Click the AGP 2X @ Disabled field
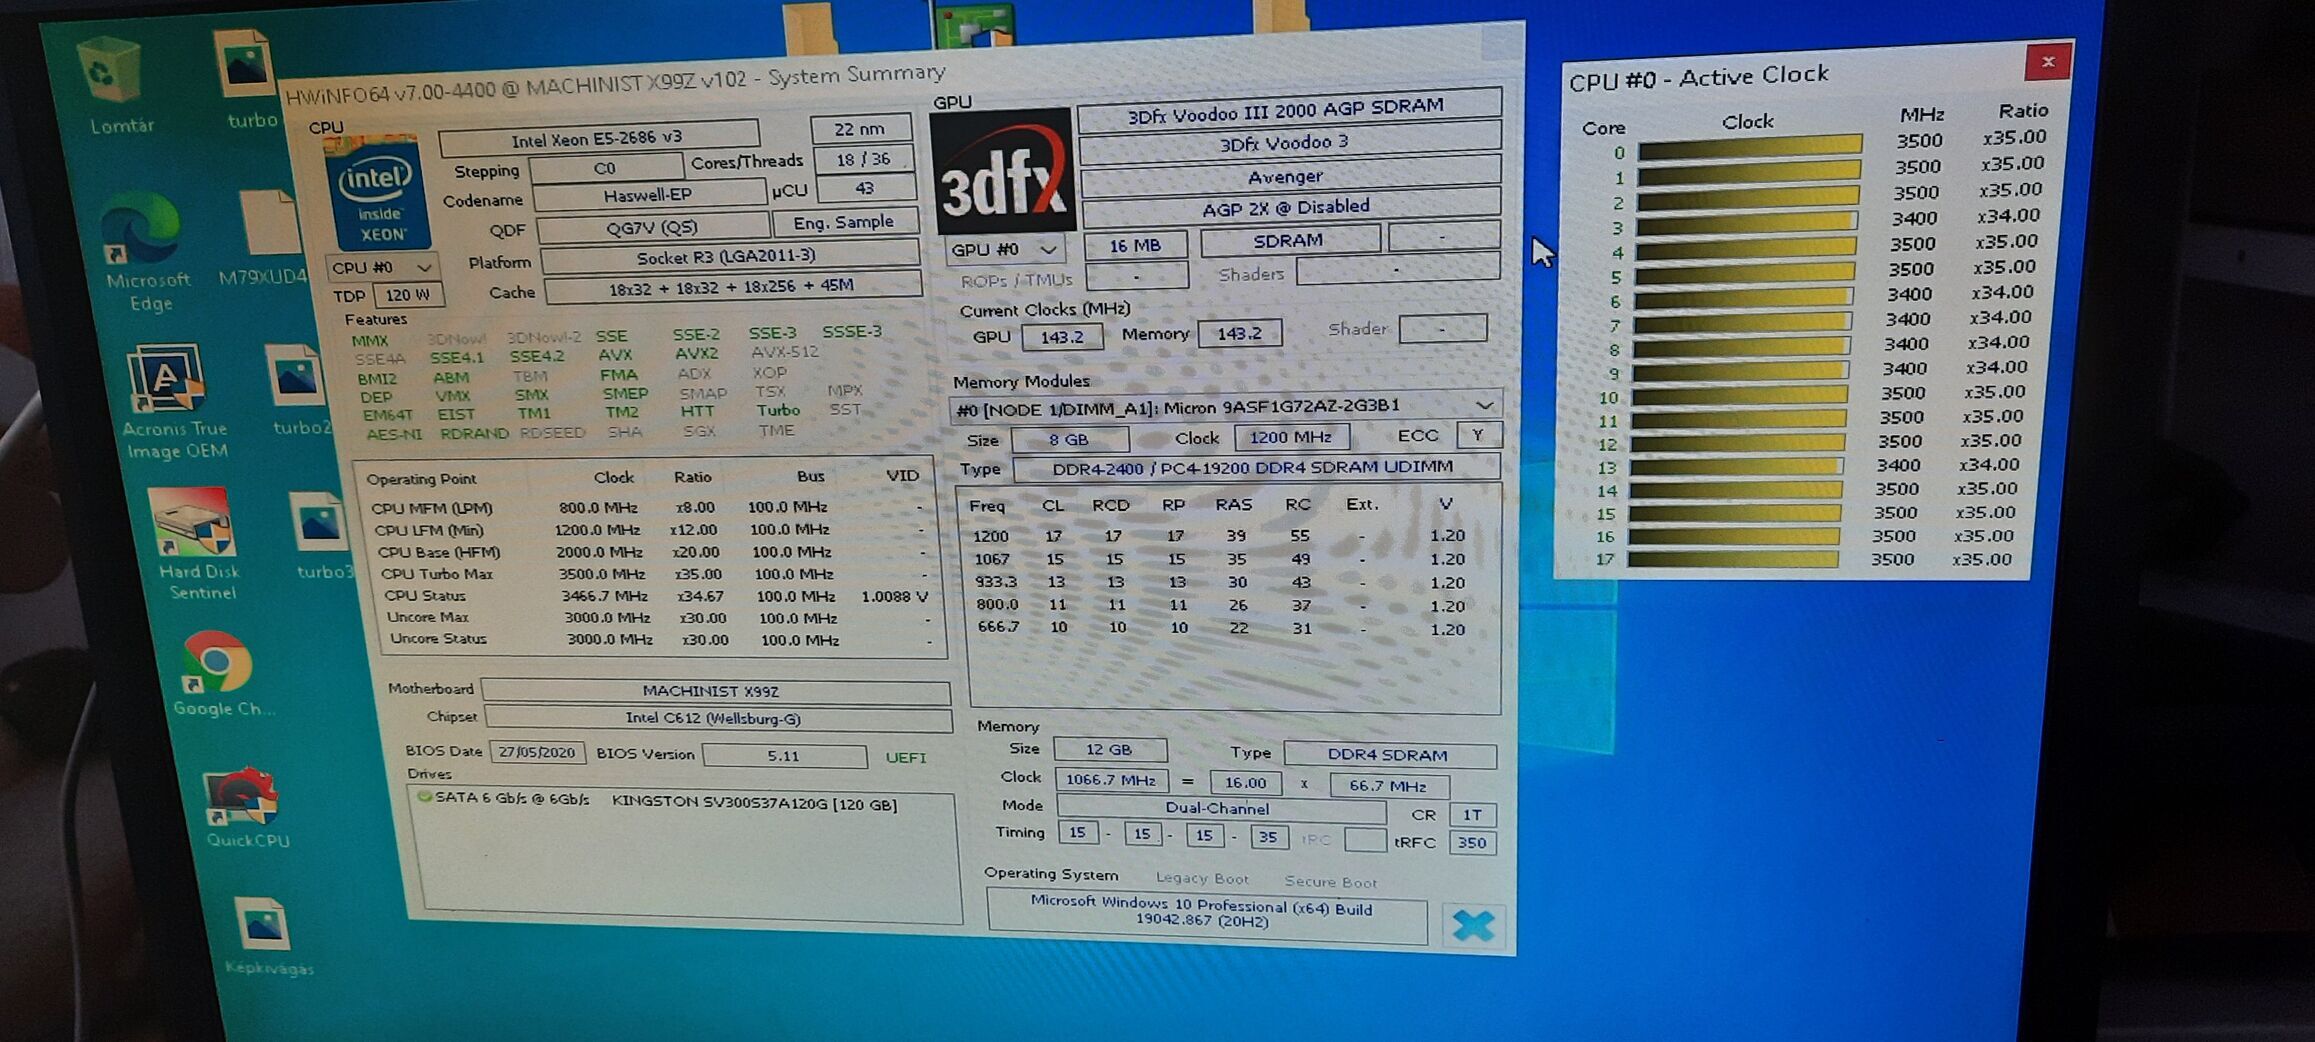The width and height of the screenshot is (2315, 1042). point(1290,208)
